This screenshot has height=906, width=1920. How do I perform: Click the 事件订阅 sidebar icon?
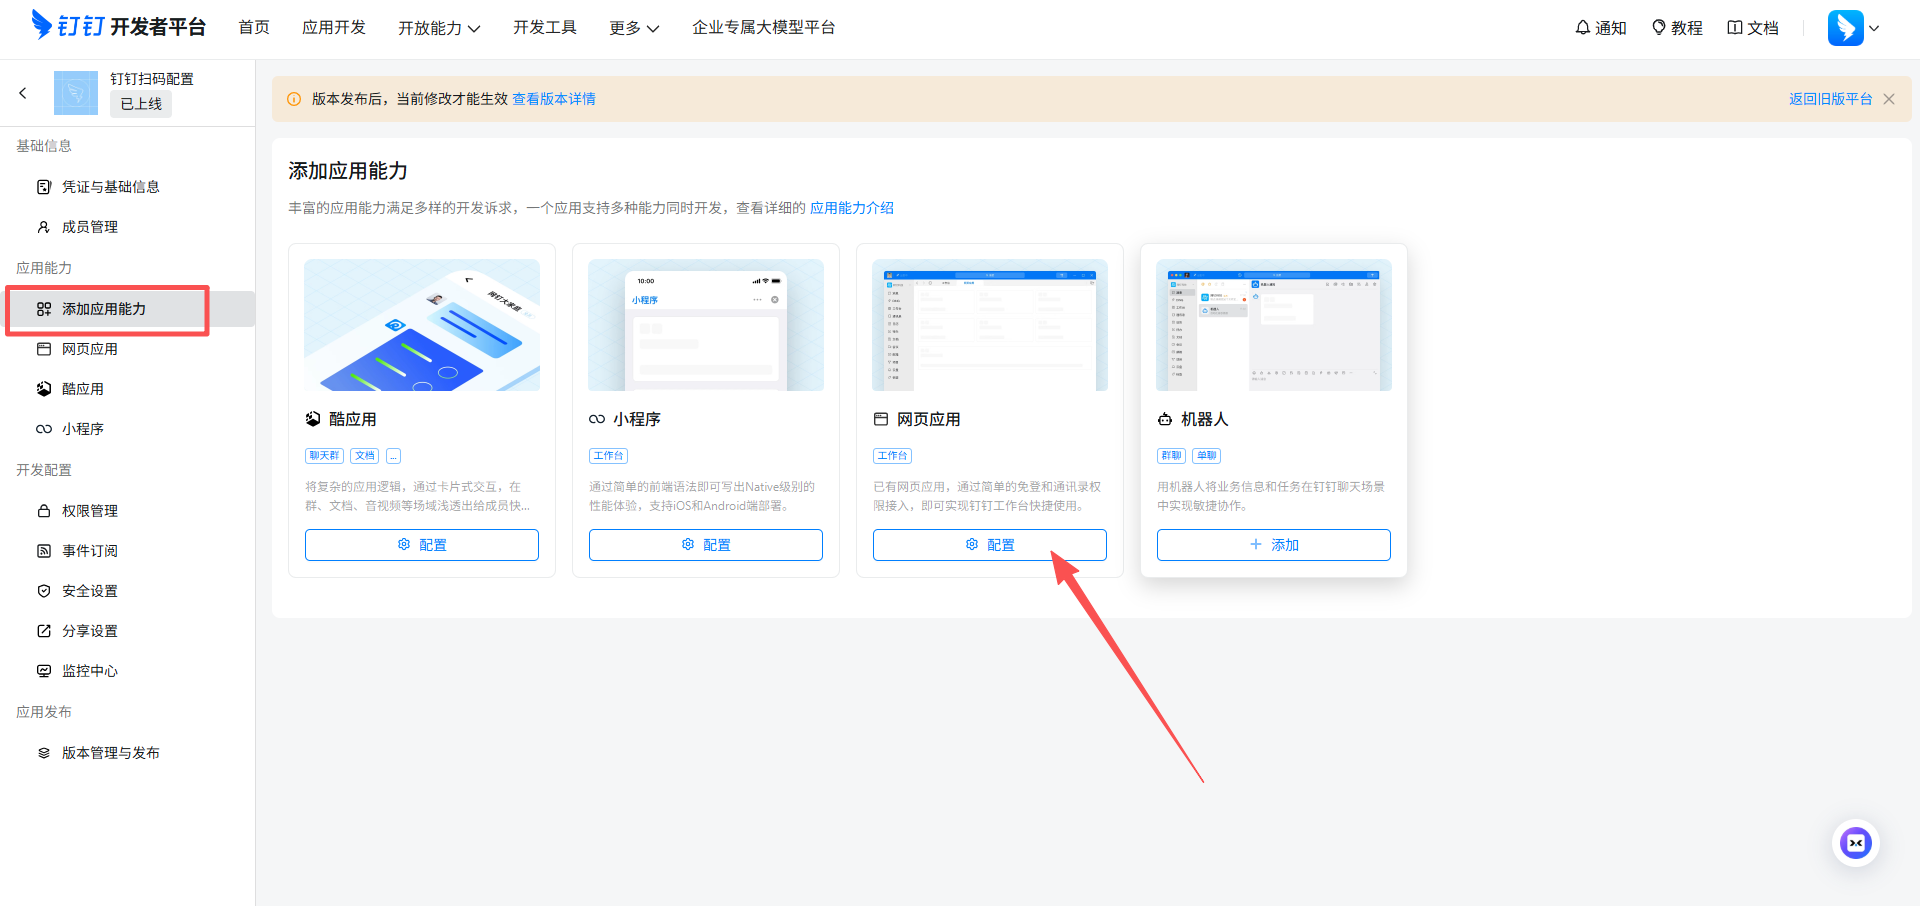coord(44,551)
